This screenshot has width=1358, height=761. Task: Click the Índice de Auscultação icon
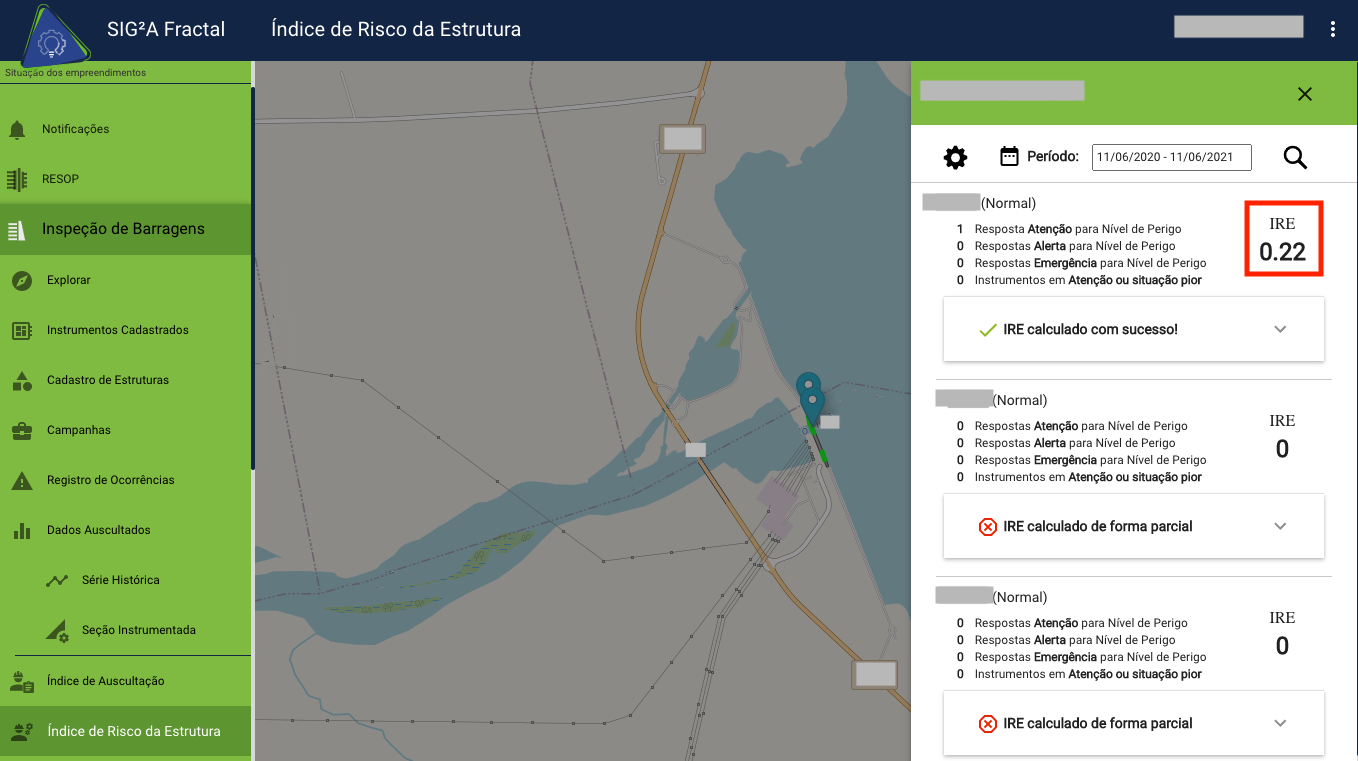[x=22, y=681]
